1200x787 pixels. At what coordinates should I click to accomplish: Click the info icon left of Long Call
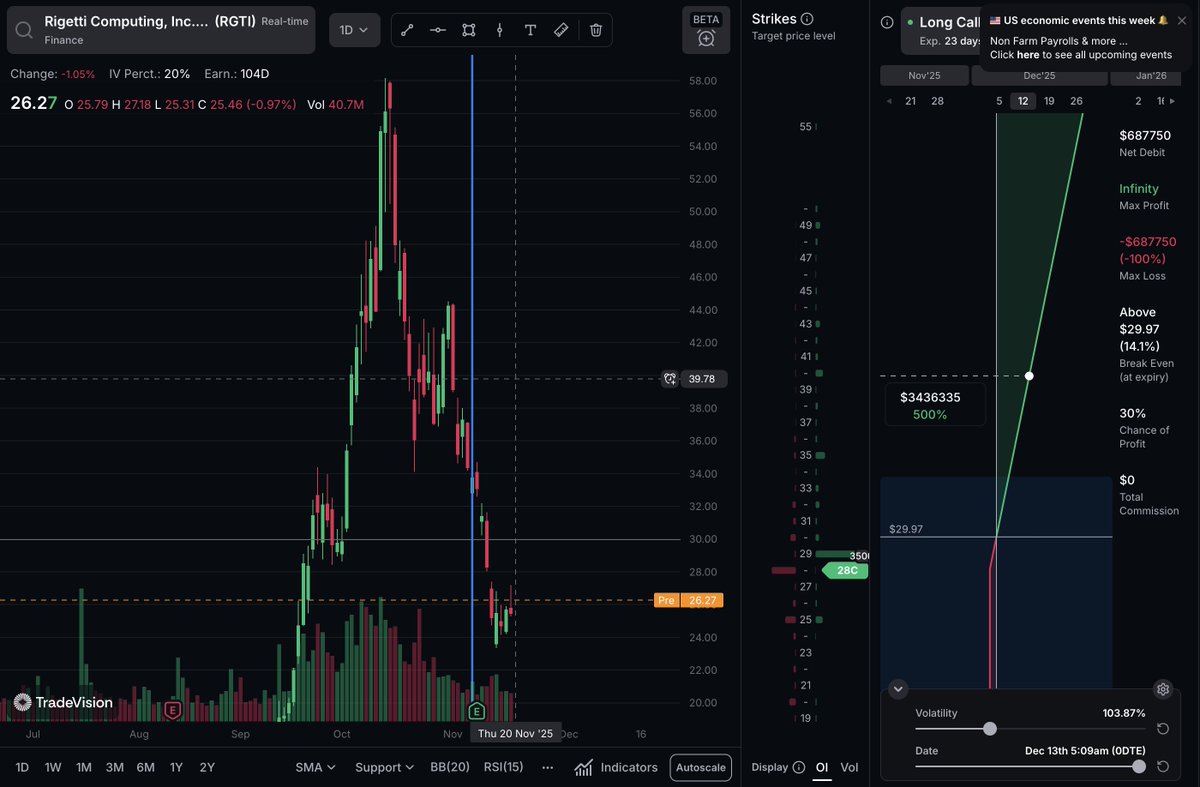point(887,22)
